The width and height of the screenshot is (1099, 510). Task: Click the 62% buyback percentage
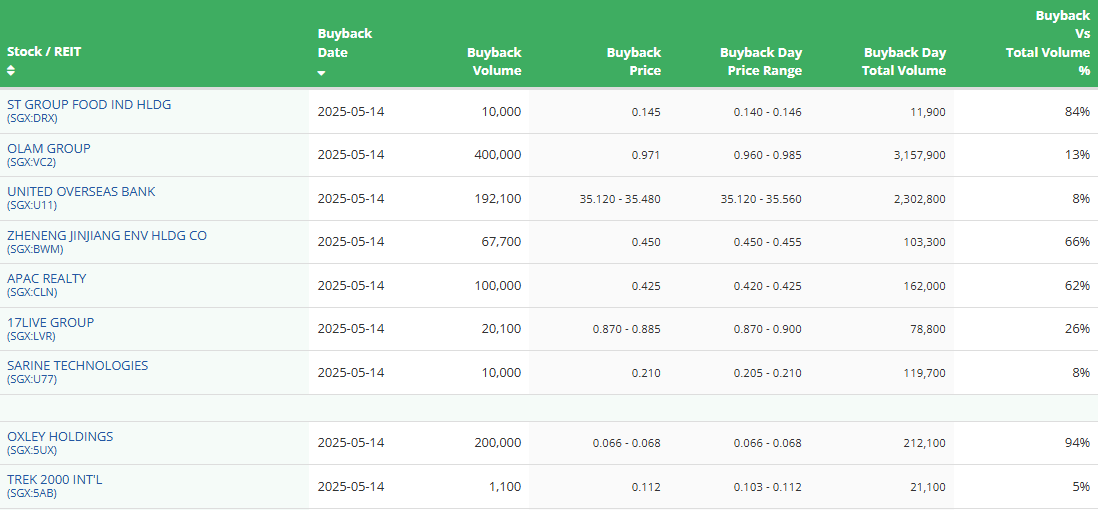[x=1079, y=285]
